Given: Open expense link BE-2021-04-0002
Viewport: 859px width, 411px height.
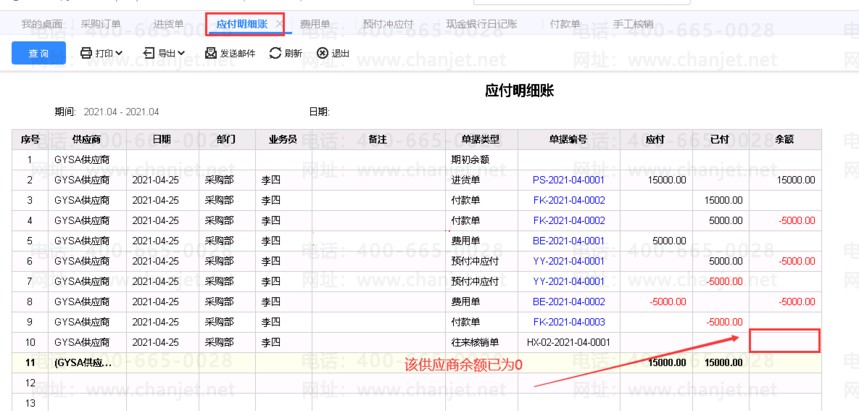Looking at the screenshot, I should coord(568,301).
